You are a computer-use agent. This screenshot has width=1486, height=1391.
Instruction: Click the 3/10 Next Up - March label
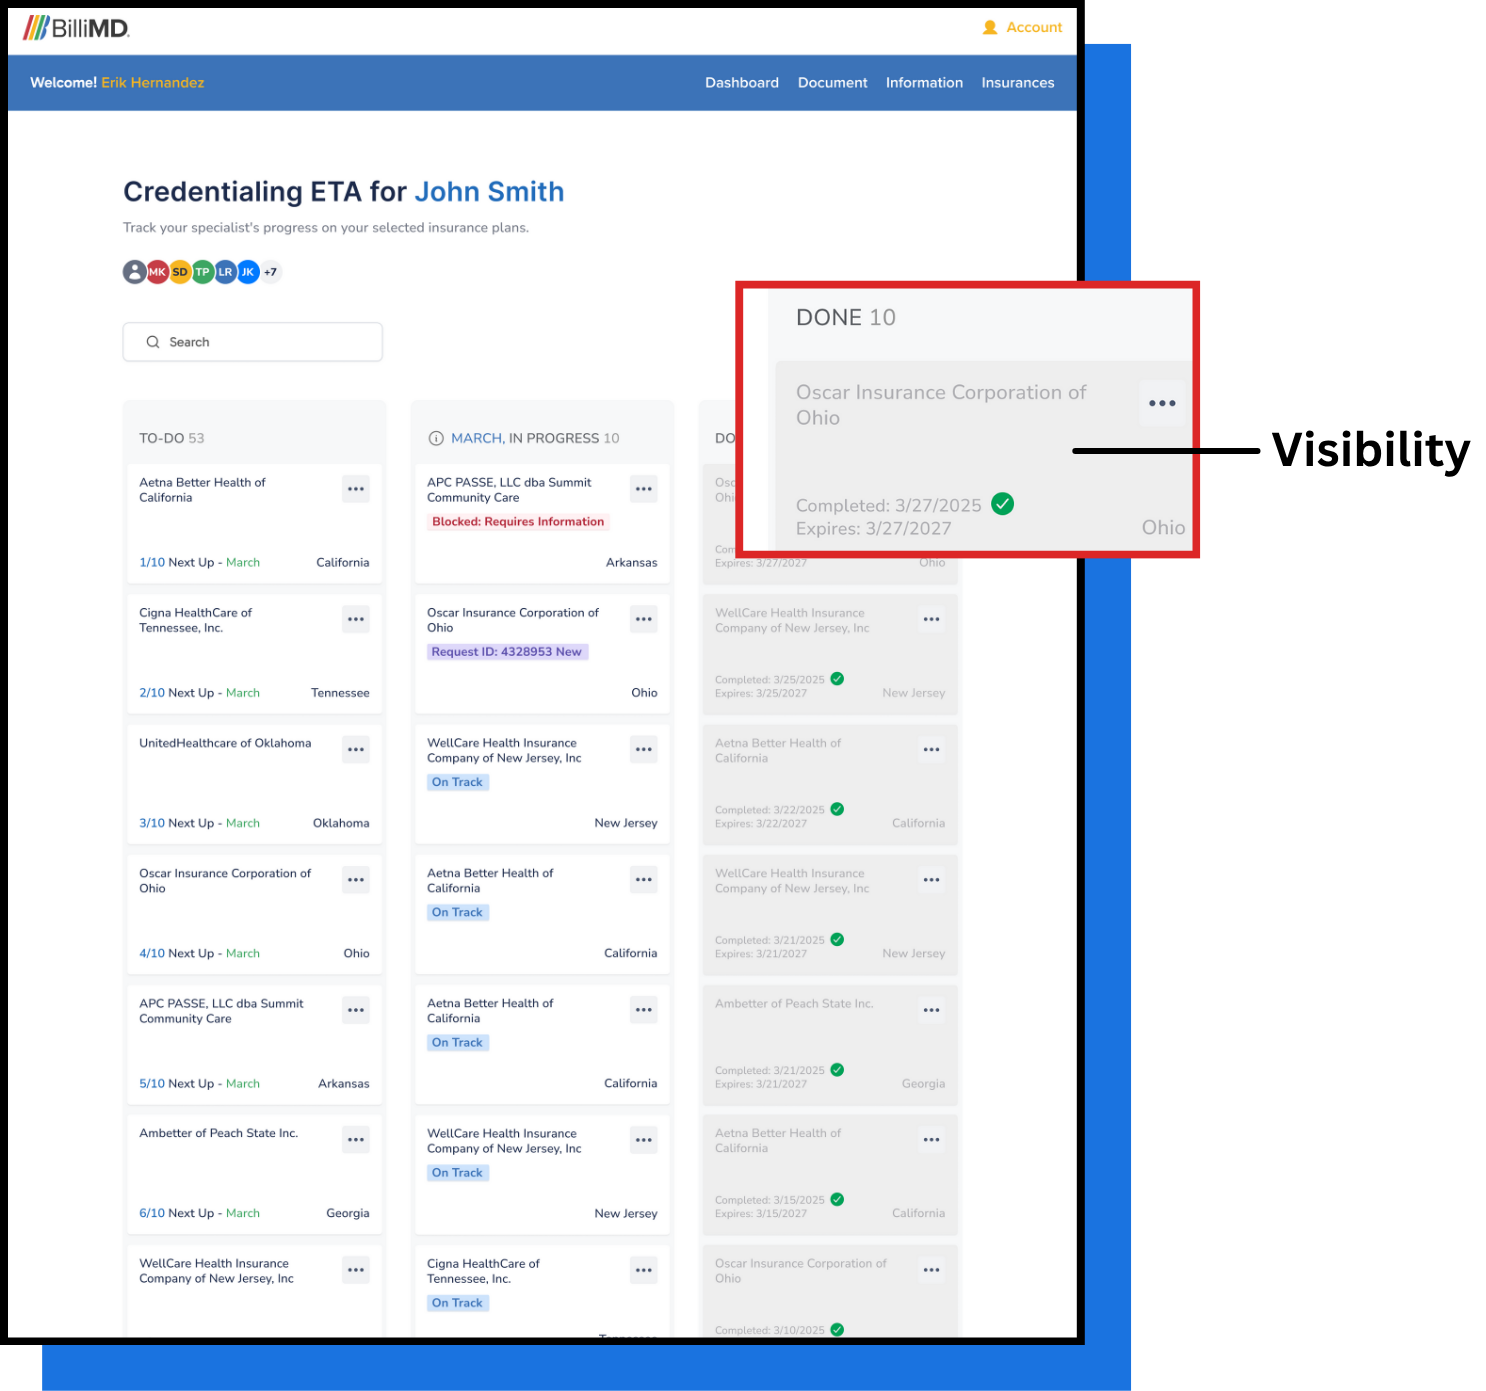(x=200, y=823)
